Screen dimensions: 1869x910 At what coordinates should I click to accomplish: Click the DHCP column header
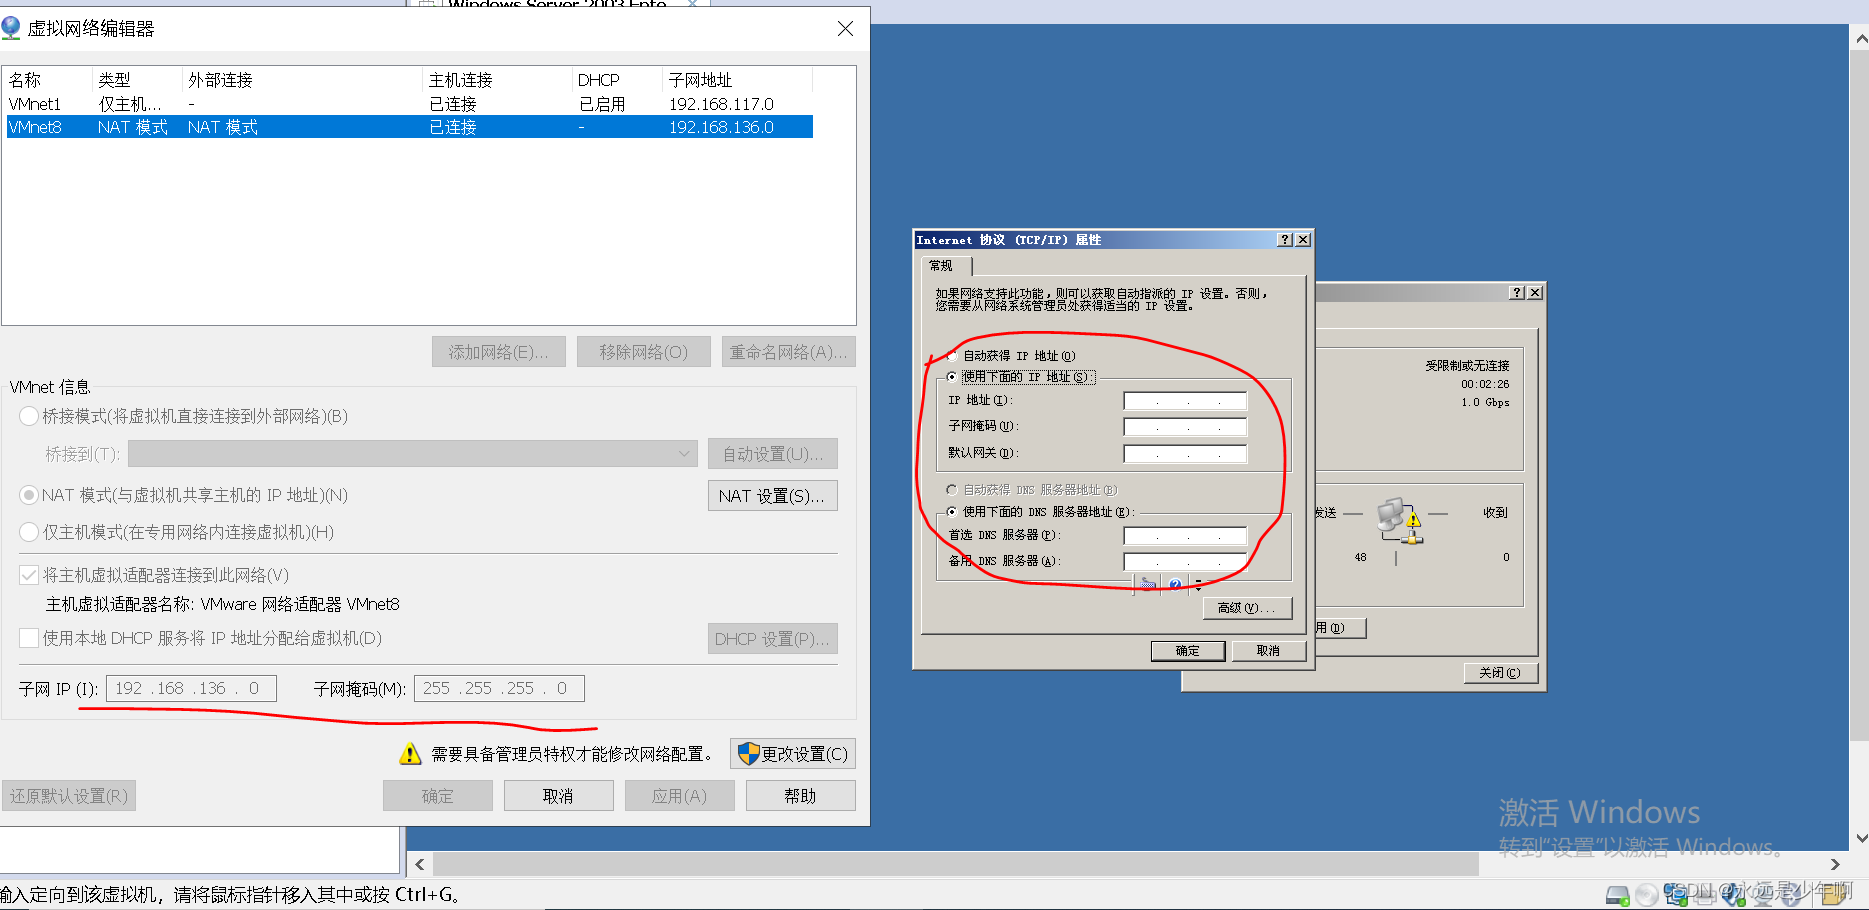tap(617, 80)
